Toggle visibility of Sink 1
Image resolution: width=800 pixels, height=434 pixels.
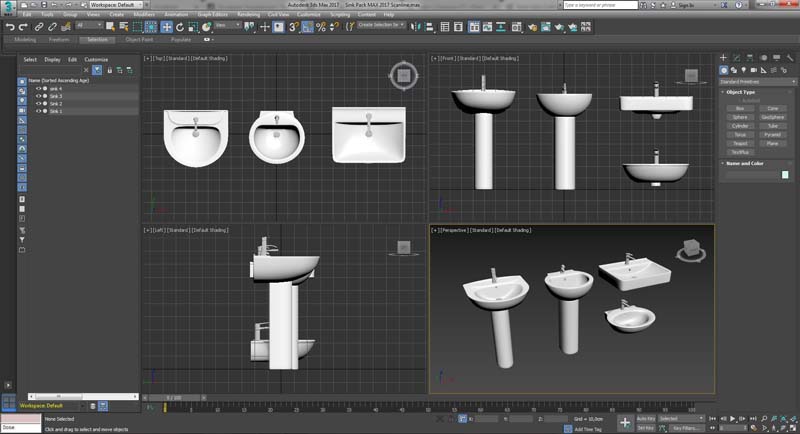click(39, 111)
